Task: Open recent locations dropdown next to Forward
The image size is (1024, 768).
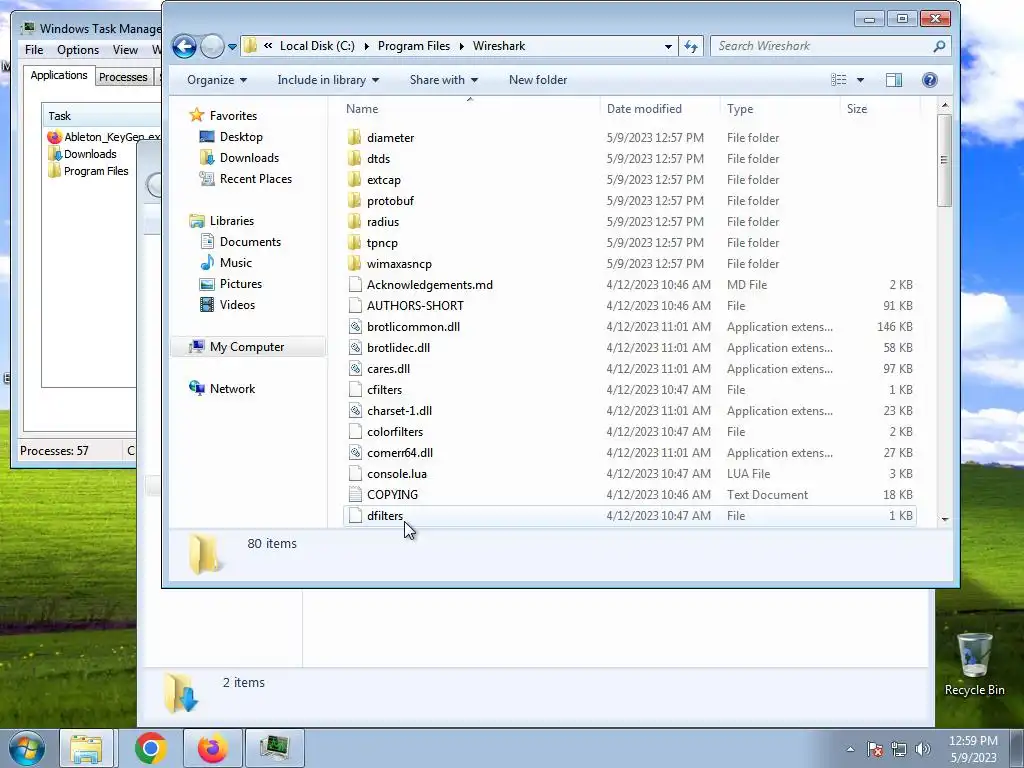Action: [x=232, y=47]
